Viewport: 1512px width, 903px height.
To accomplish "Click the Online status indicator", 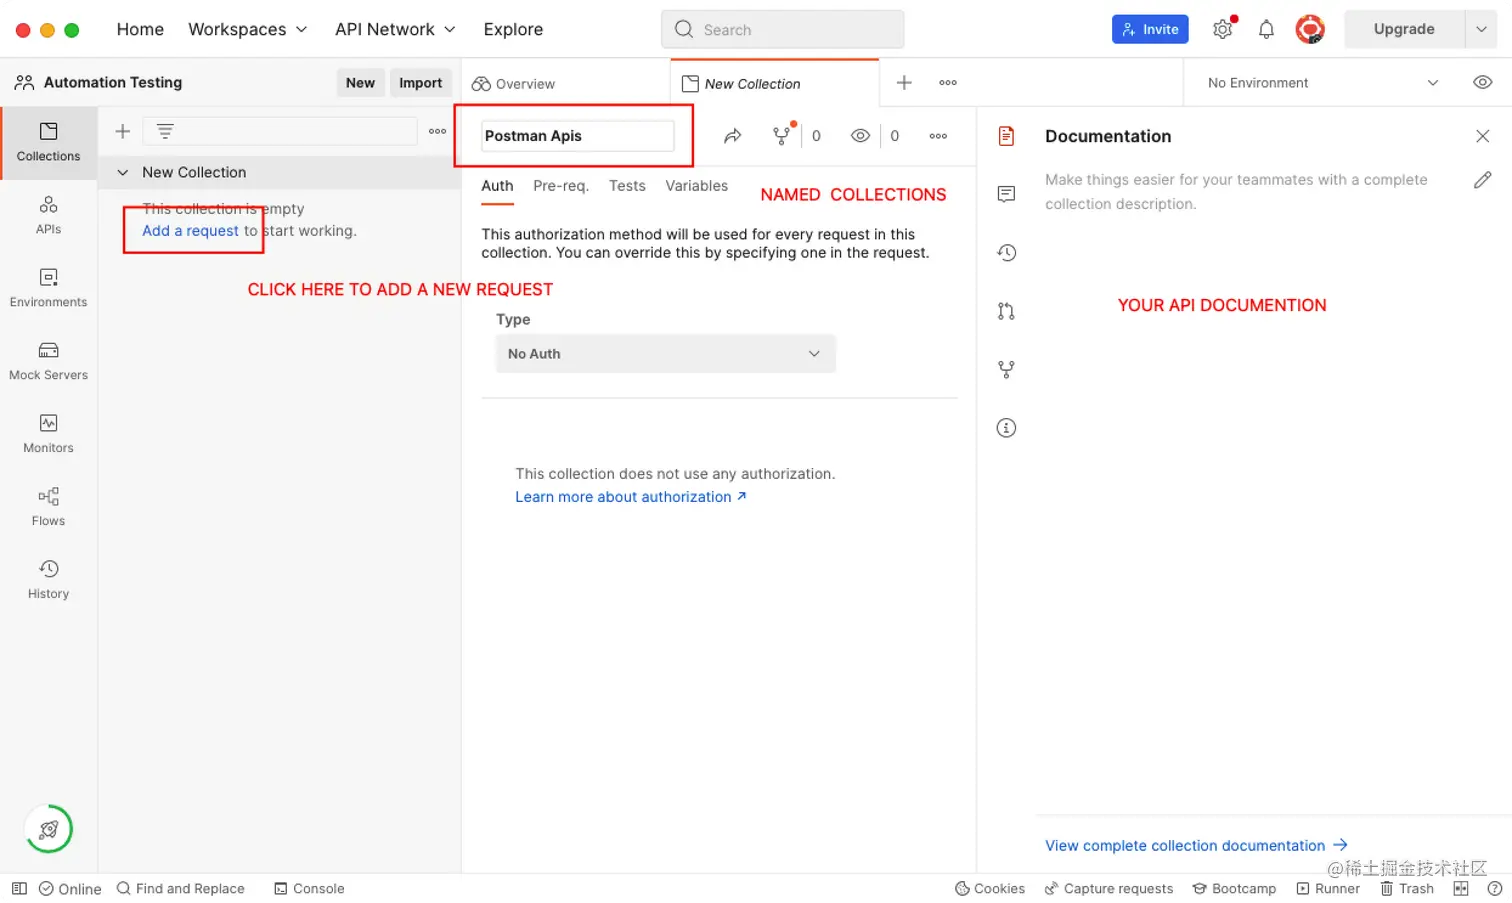I will click(70, 889).
